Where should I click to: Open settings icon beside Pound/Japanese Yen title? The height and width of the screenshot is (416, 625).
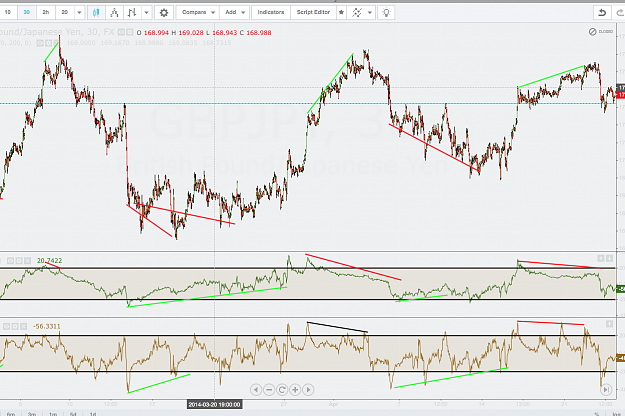click(x=130, y=32)
